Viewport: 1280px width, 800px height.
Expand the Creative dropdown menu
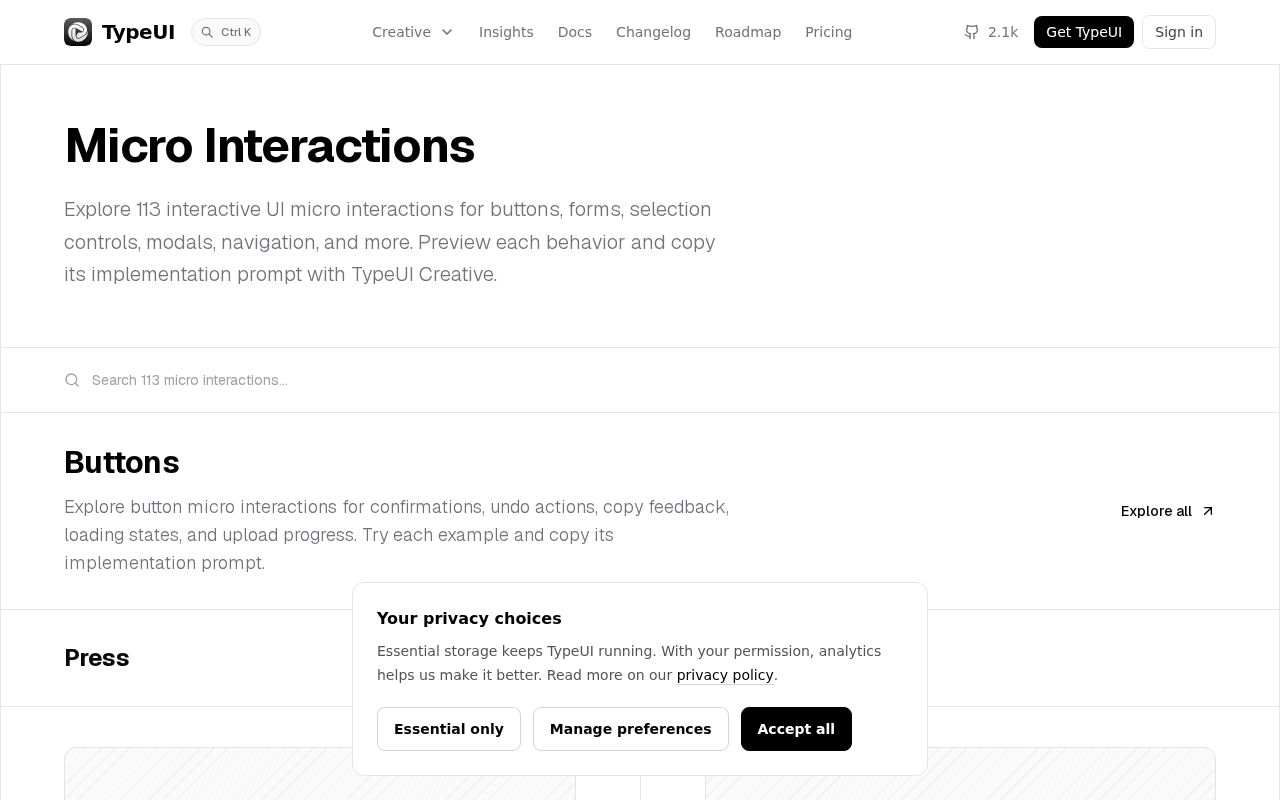click(413, 32)
